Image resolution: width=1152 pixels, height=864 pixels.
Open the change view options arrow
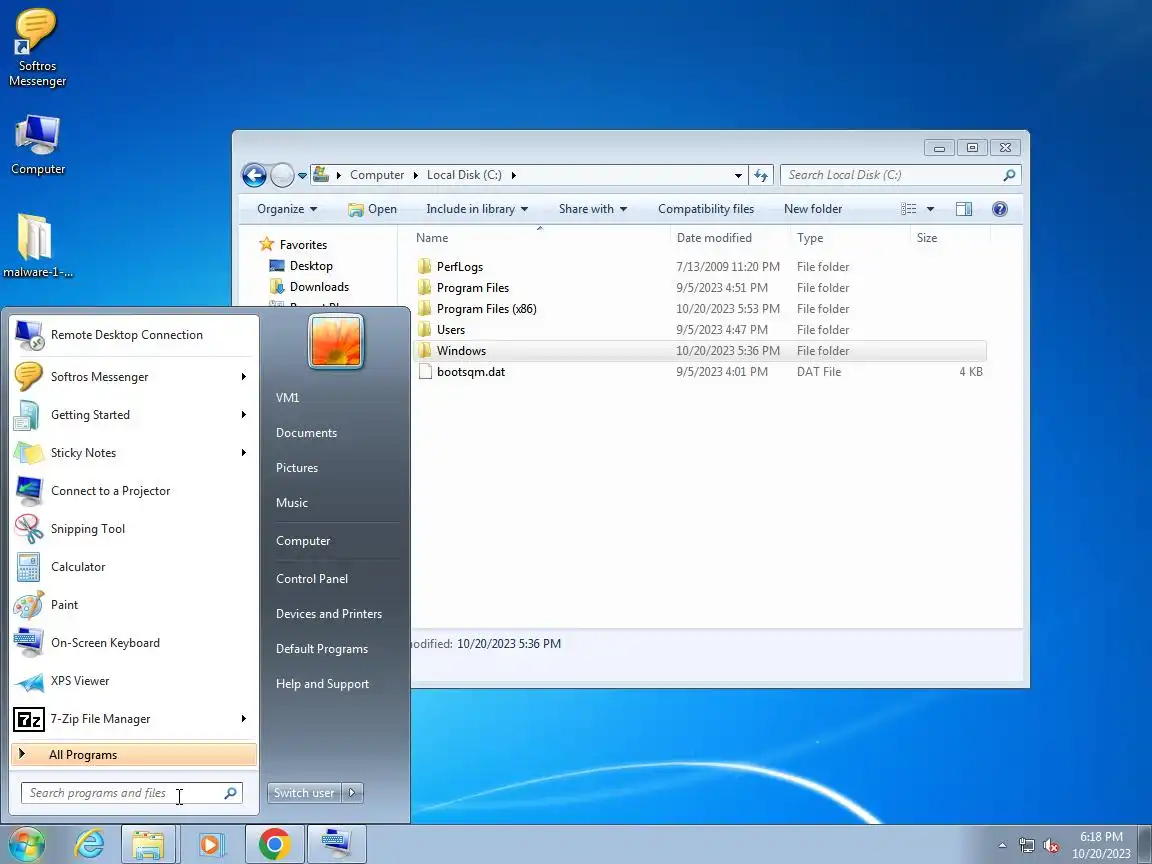point(930,209)
